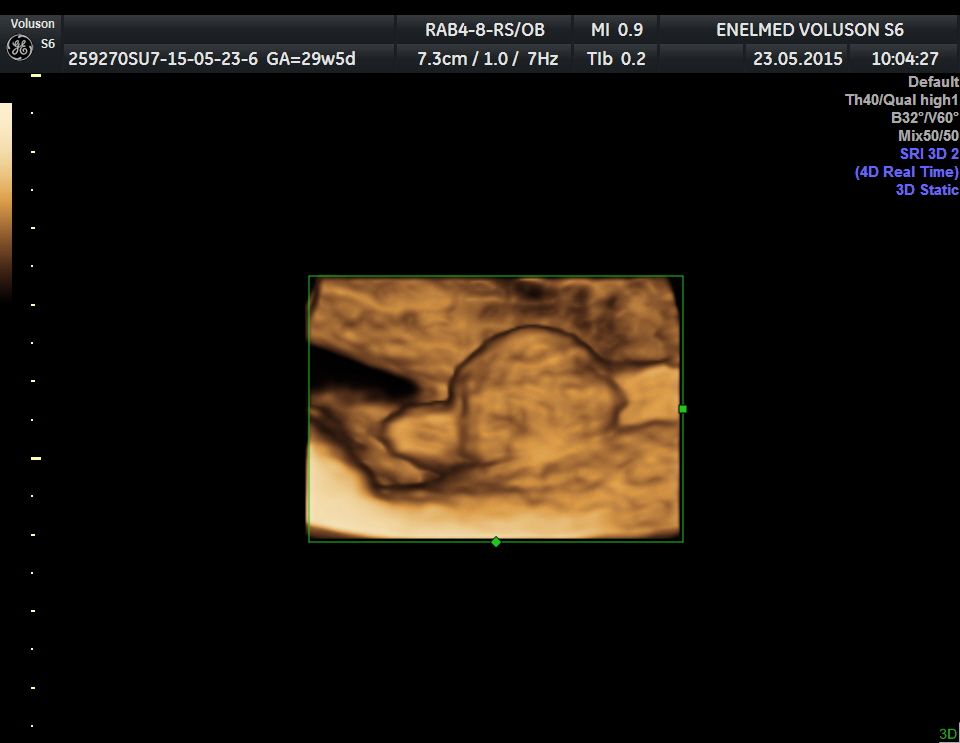Screen dimensions: 960x743
Task: Click the green 3D indicator in corner
Action: (x=947, y=734)
